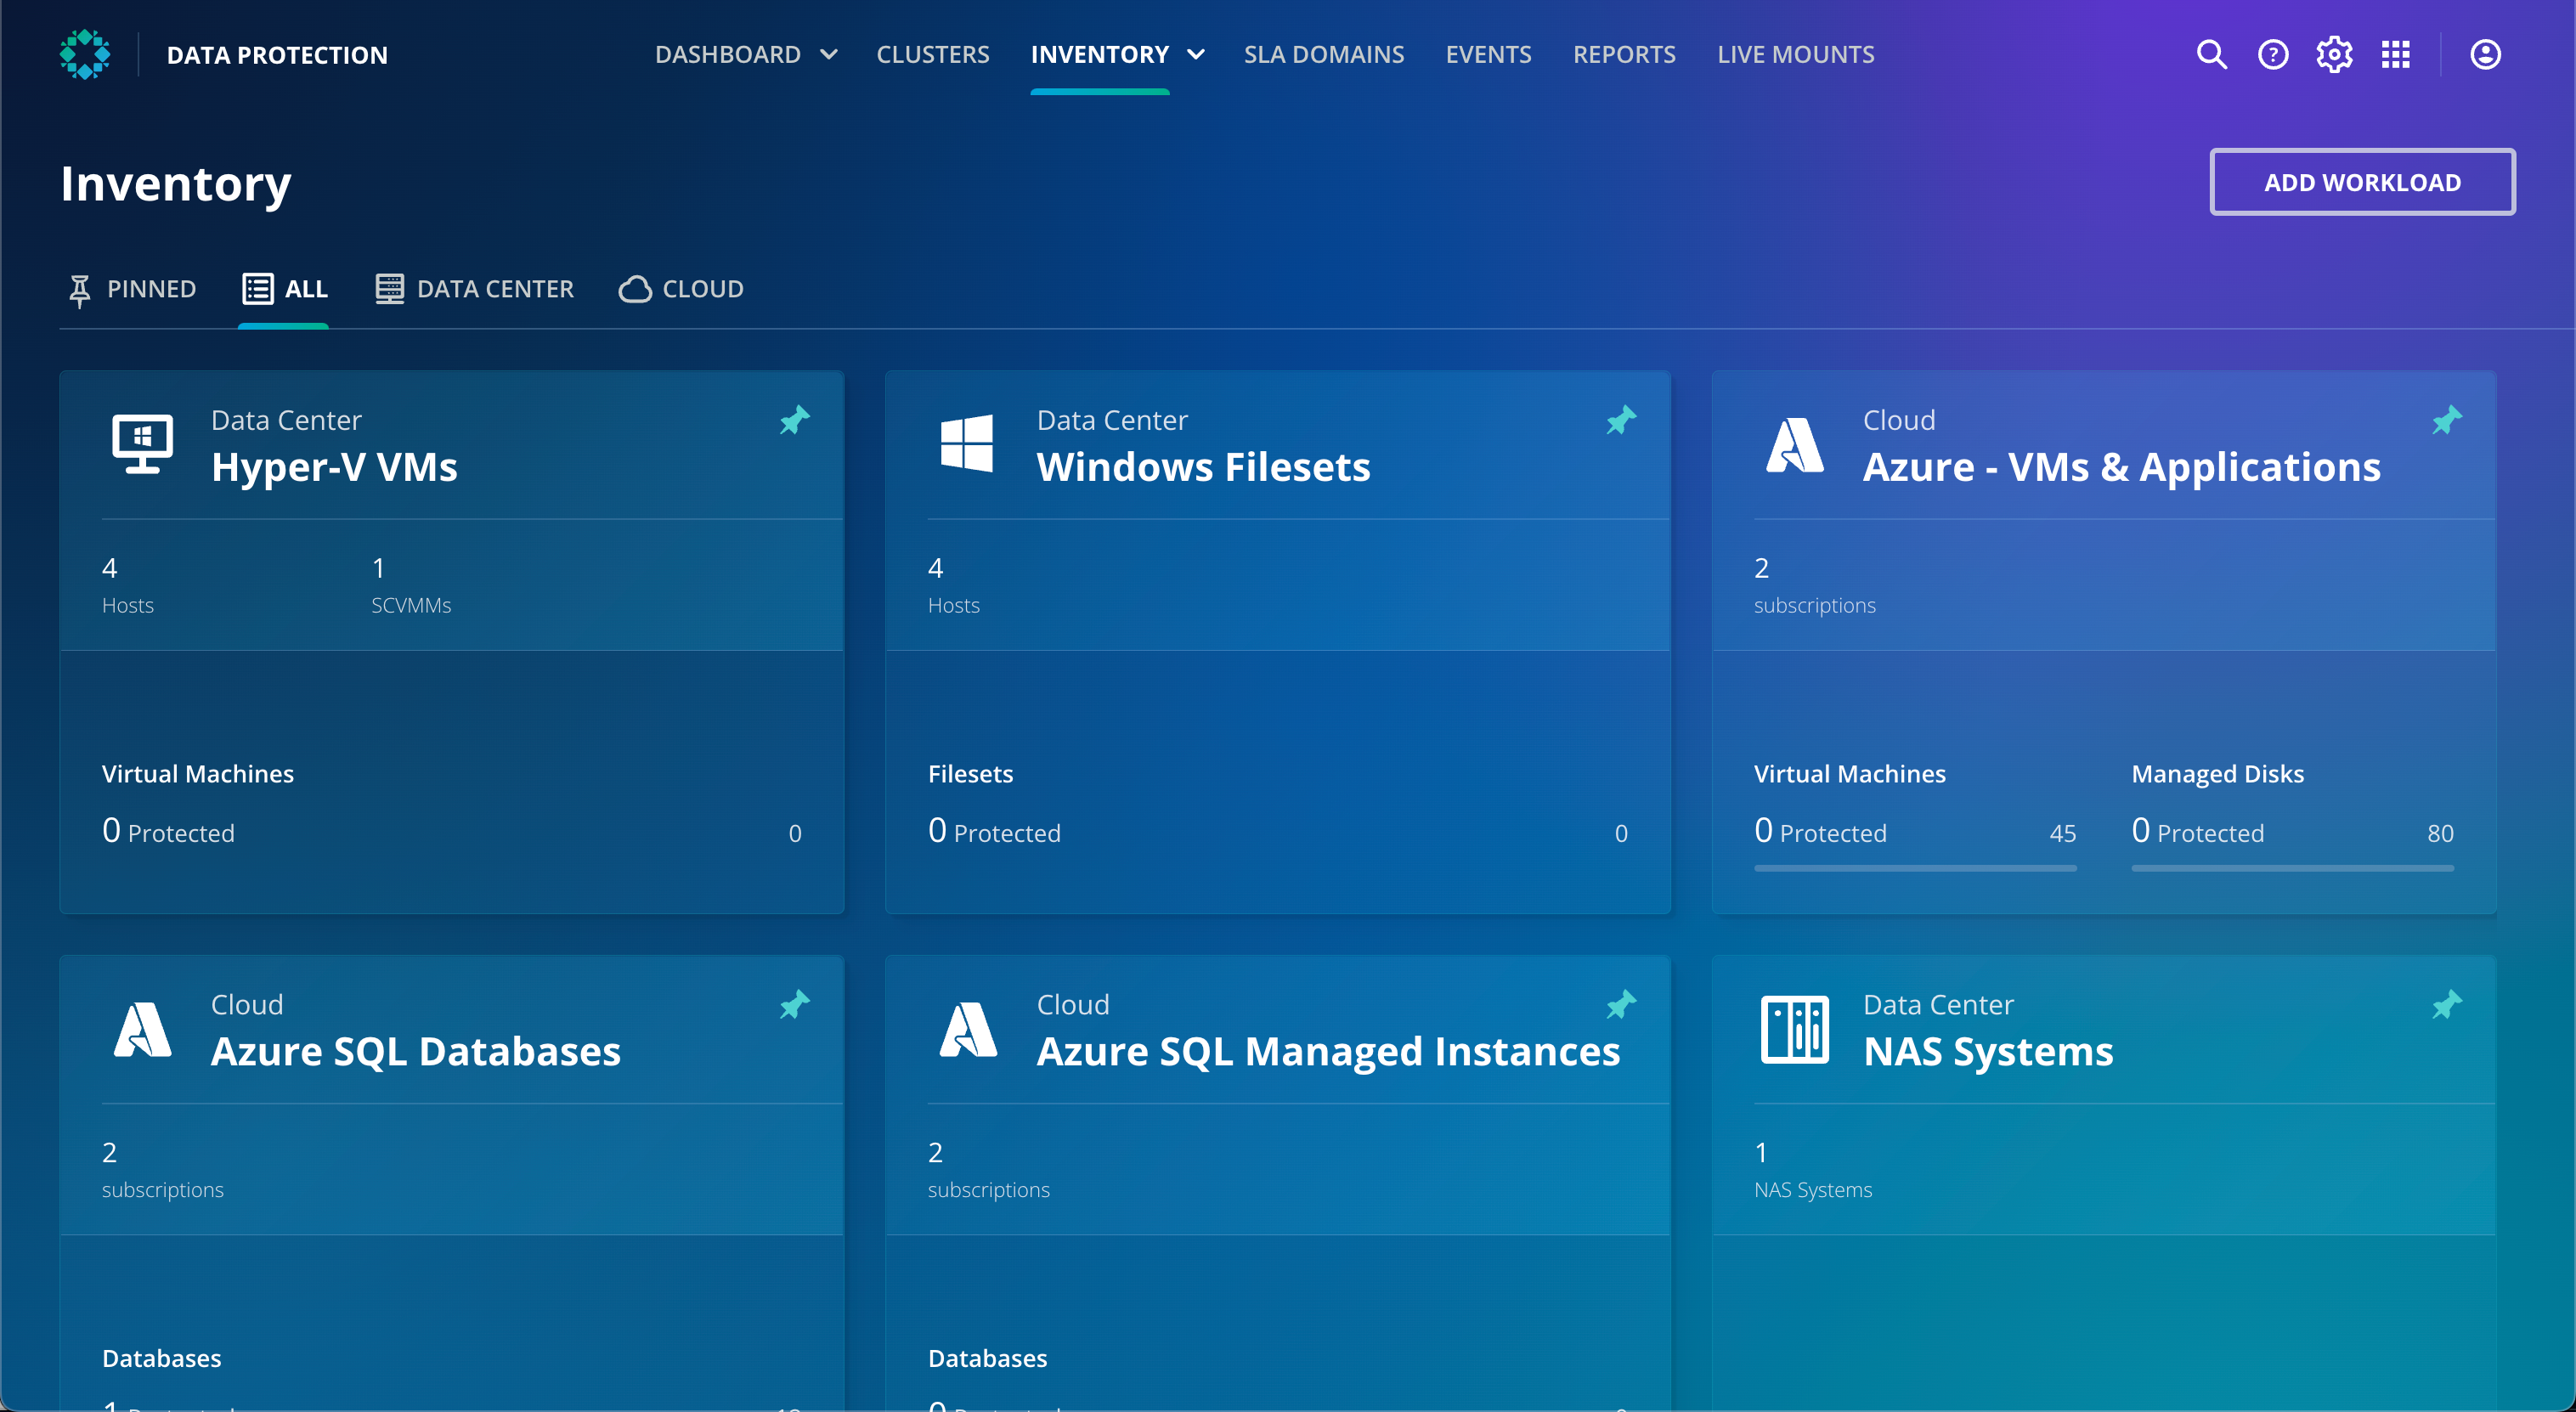Click the Managed Disks progress bar
Screen dimensions: 2576x1412
click(2292, 868)
